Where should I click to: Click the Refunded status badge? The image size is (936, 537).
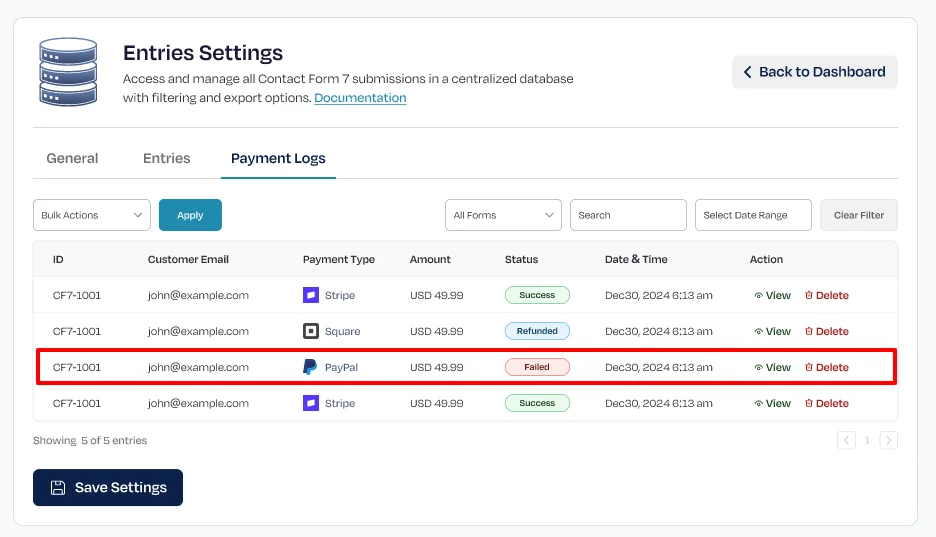click(x=537, y=331)
